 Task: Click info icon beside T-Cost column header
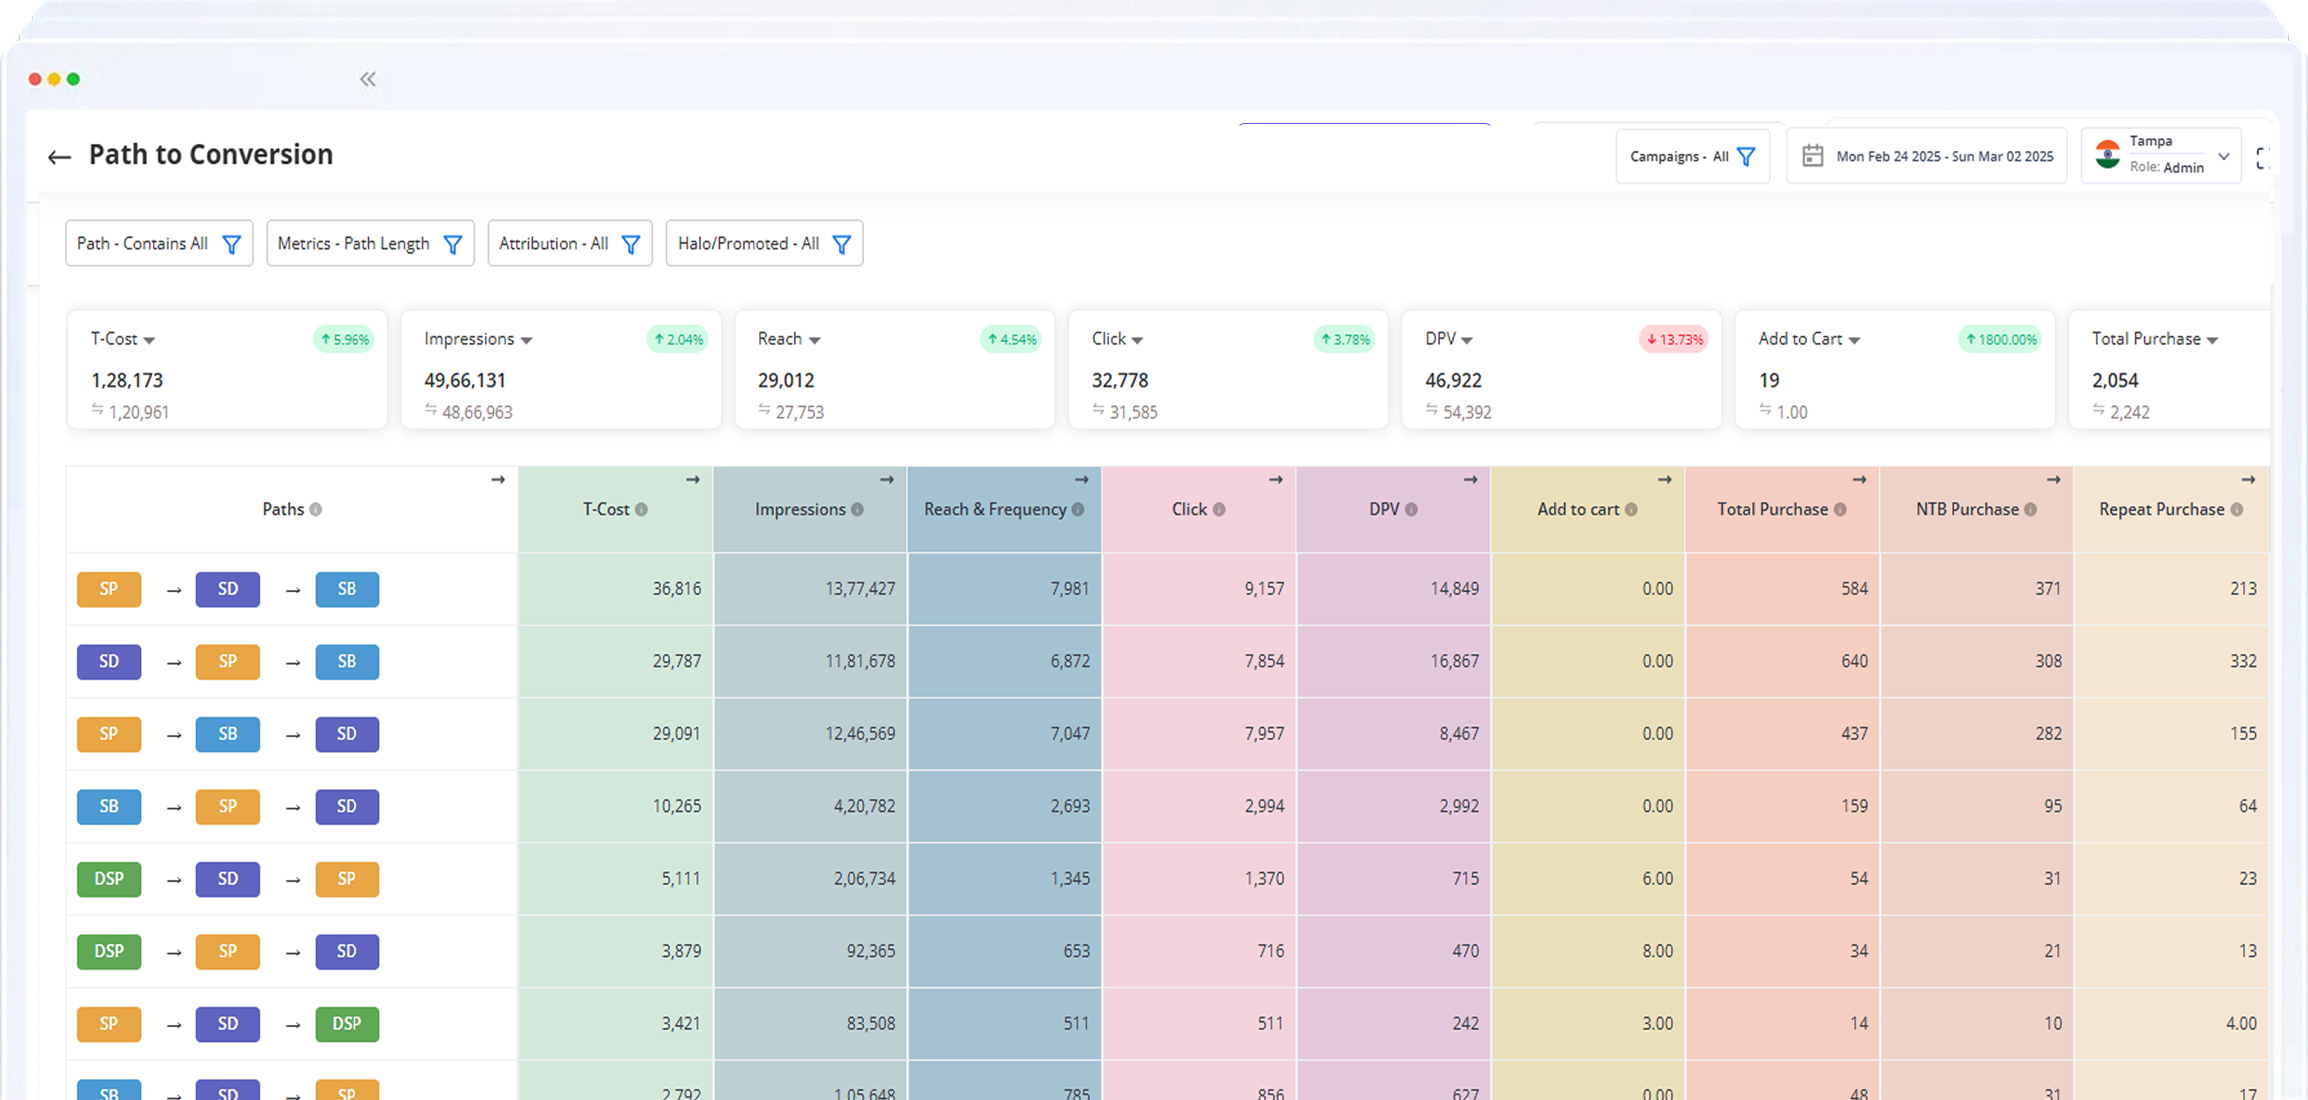(642, 510)
